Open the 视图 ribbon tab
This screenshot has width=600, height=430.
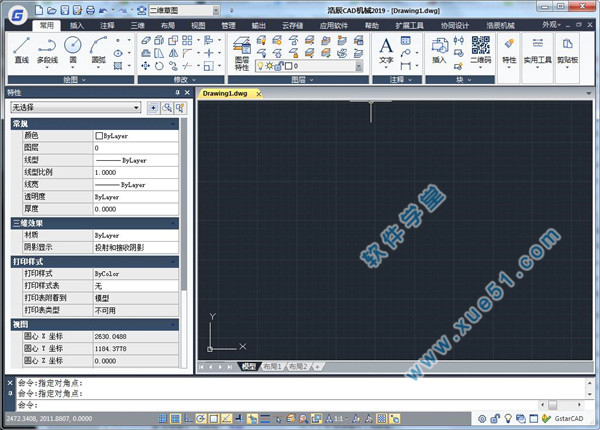(198, 22)
